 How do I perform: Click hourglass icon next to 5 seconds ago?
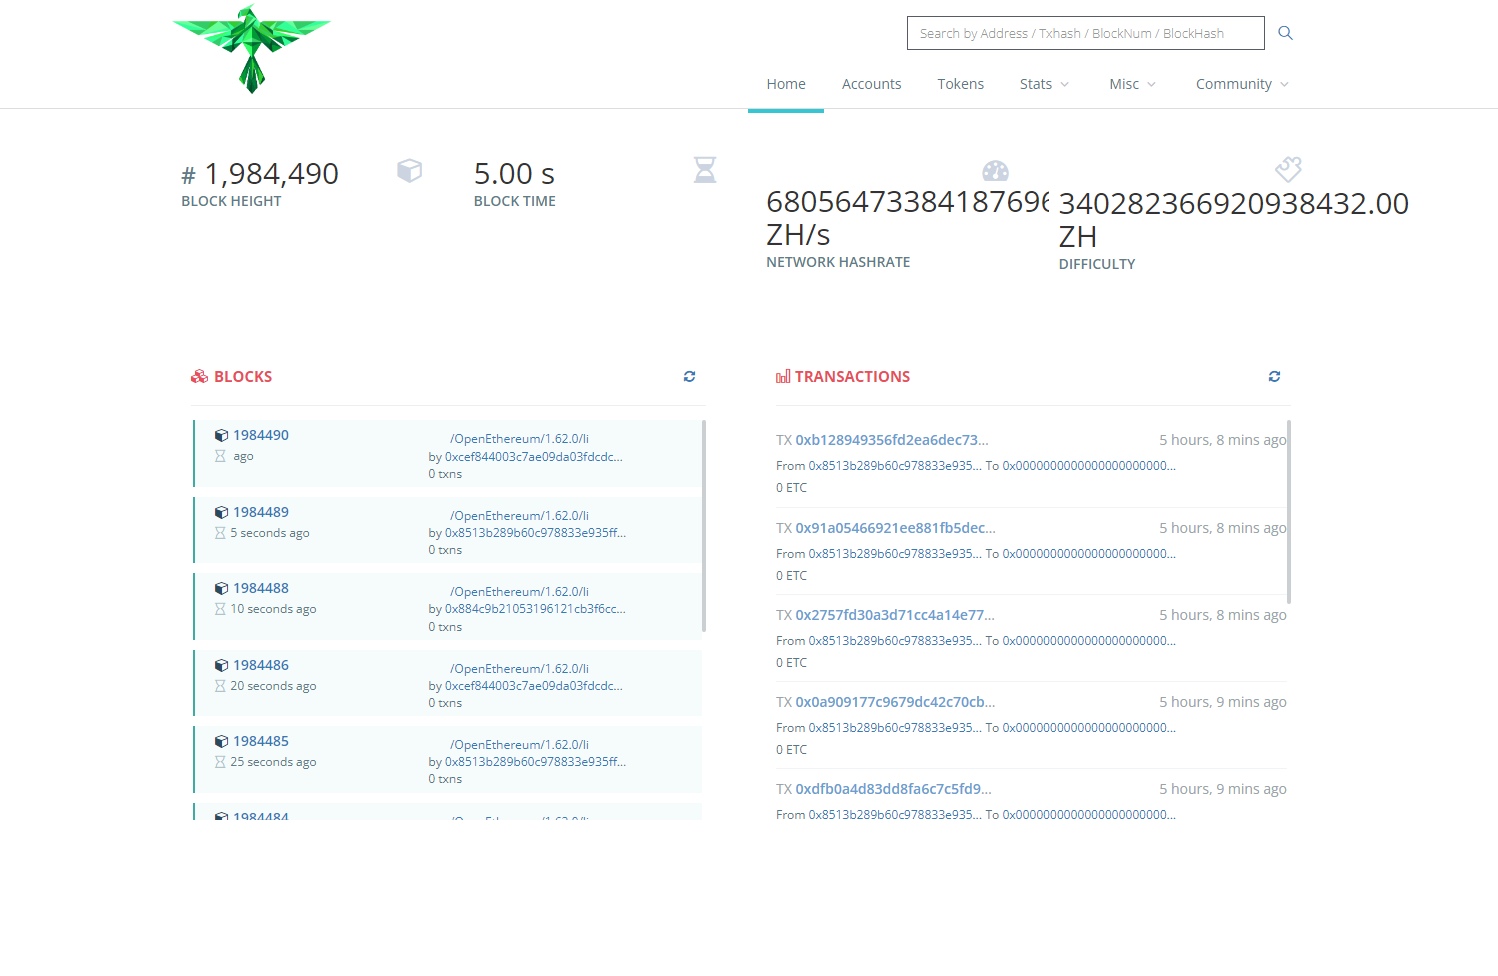coord(220,533)
